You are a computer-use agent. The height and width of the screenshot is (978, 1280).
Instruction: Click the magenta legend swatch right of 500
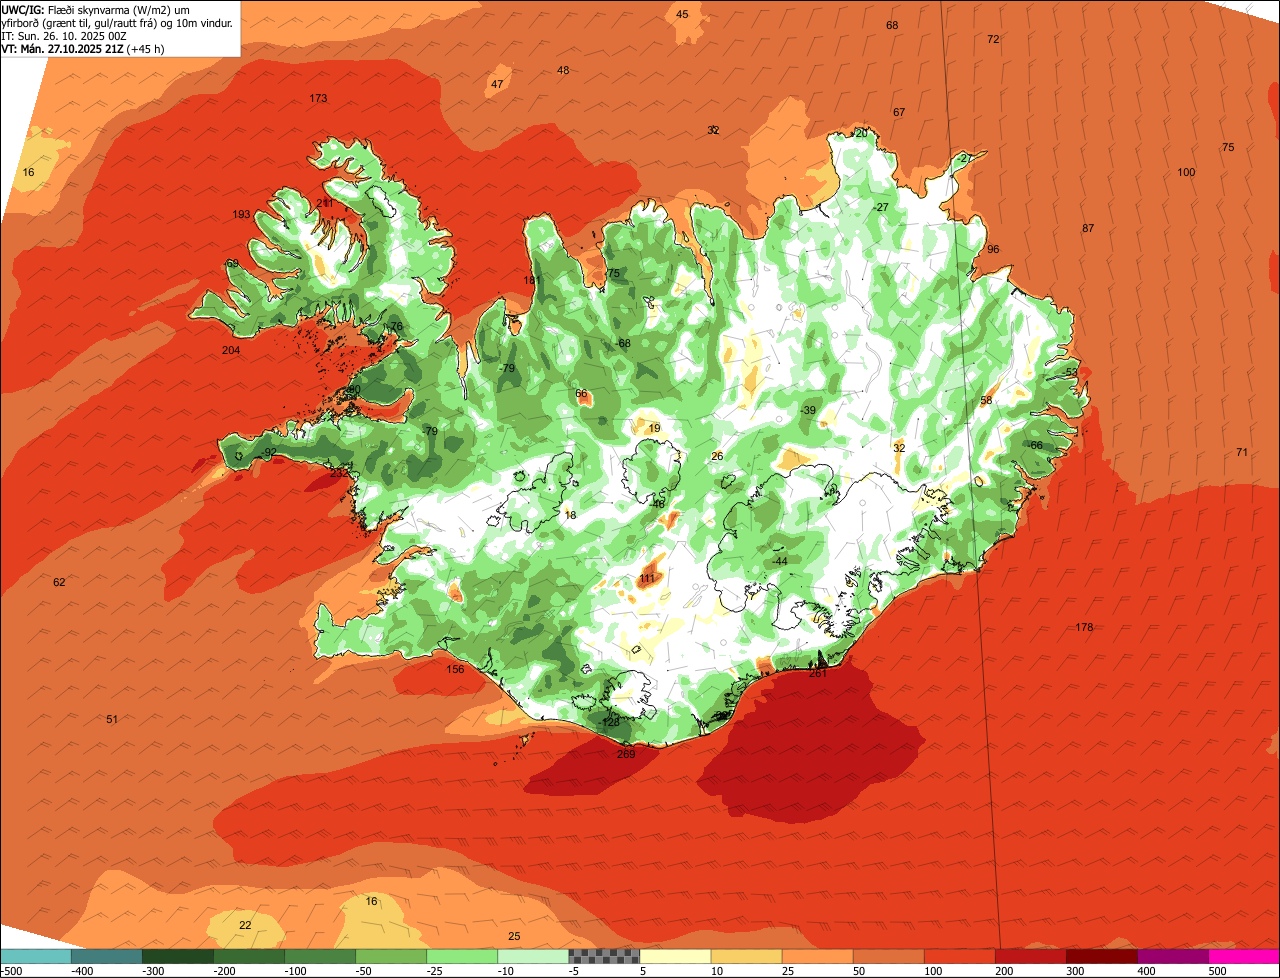[1244, 956]
